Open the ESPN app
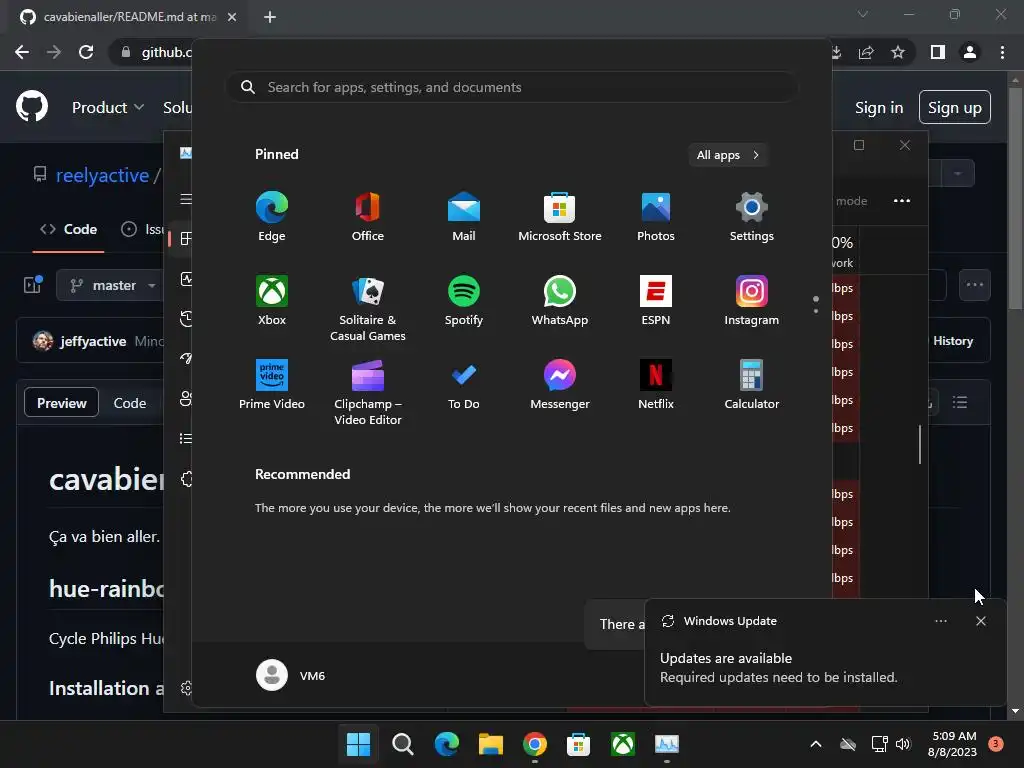Viewport: 1024px width, 768px height. [656, 300]
